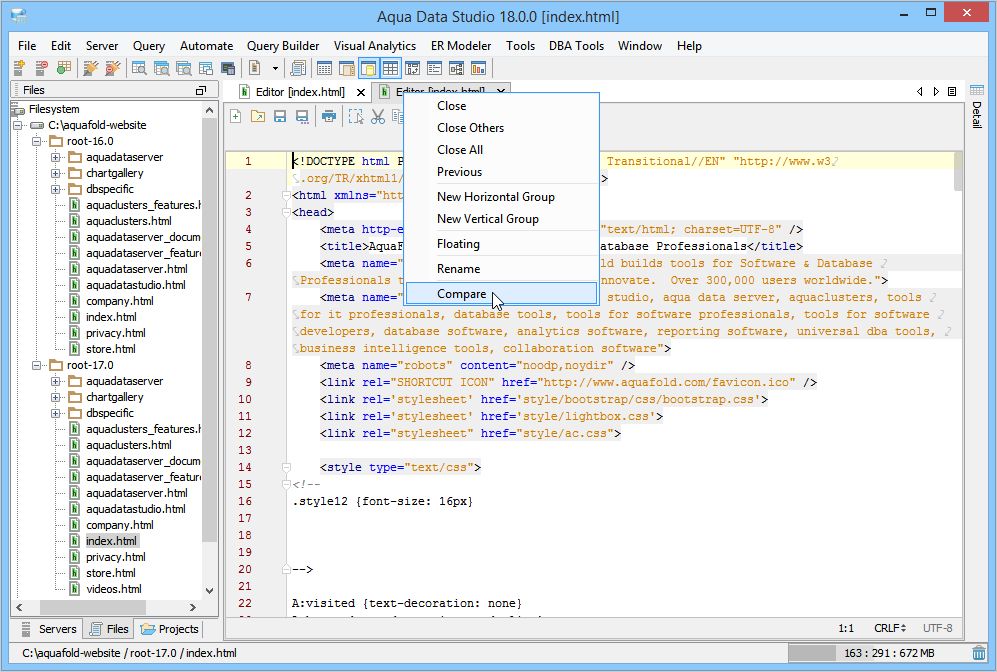Switch to the Files panel tab
The height and width of the screenshot is (672, 997).
tap(109, 629)
